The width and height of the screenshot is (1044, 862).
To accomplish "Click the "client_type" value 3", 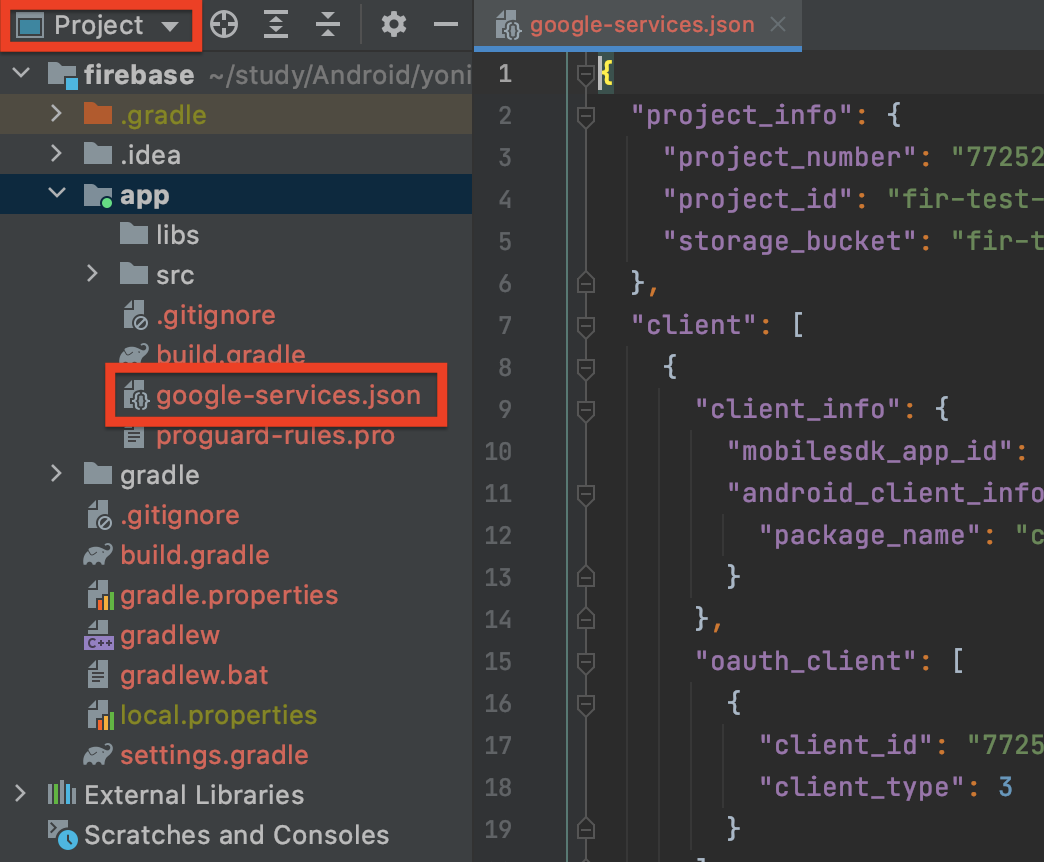I will point(1005,787).
